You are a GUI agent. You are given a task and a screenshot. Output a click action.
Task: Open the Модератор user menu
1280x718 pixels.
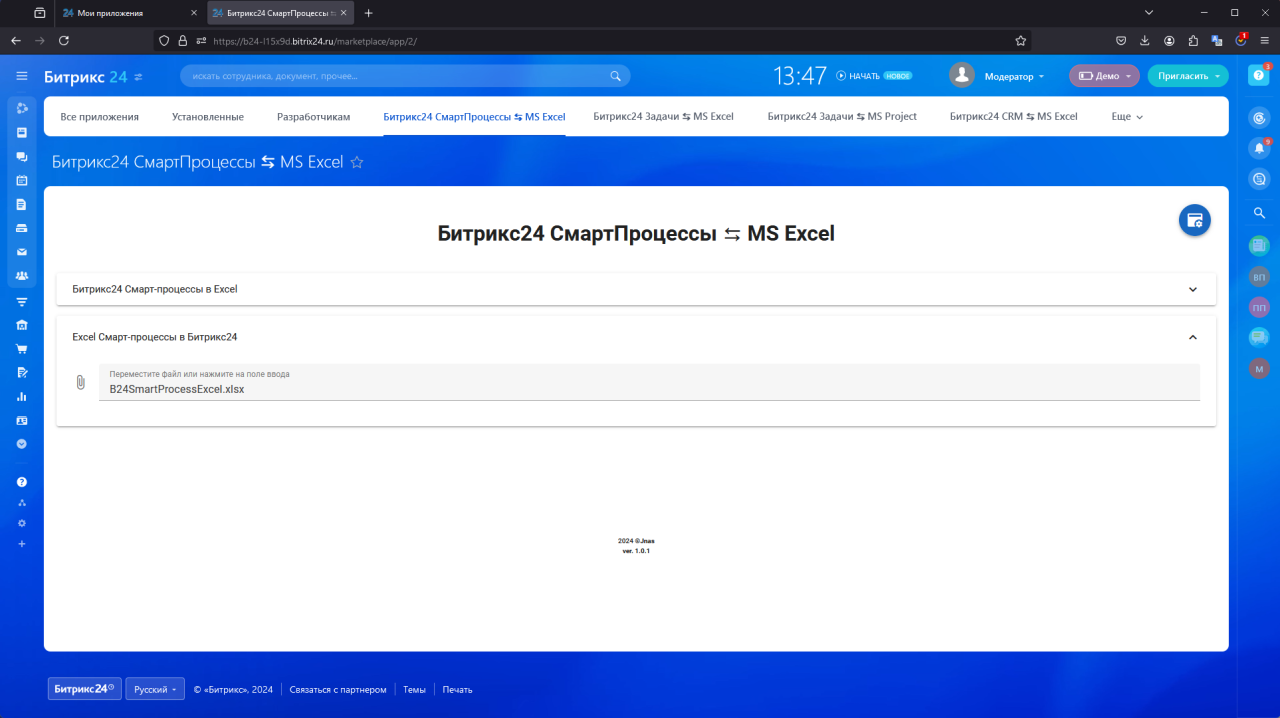click(x=1013, y=76)
